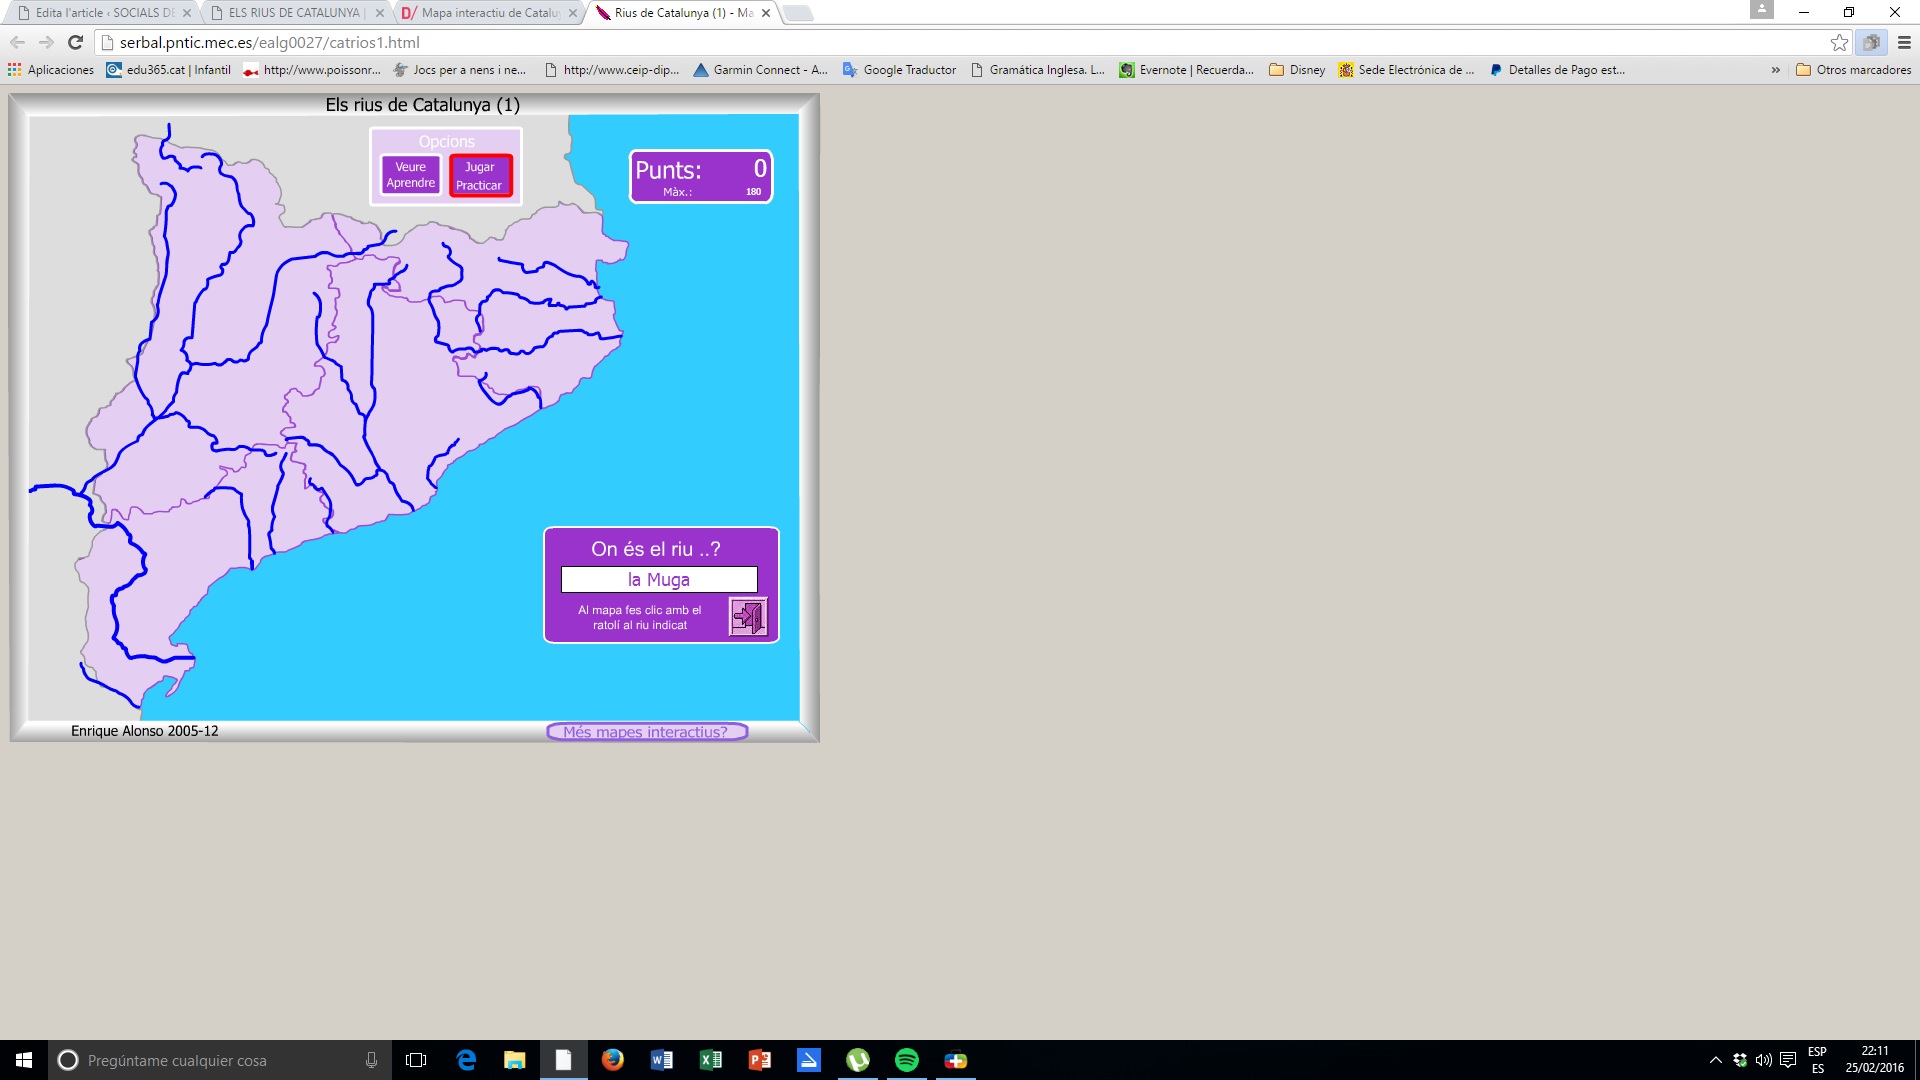Open Més mapes interactius link

click(x=646, y=732)
